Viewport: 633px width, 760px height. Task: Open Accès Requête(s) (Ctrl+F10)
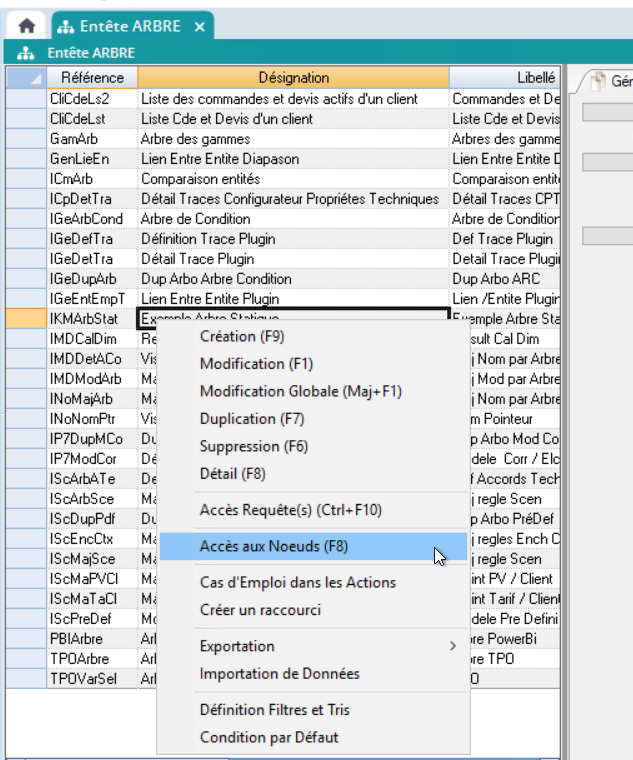pyautogui.click(x=291, y=510)
